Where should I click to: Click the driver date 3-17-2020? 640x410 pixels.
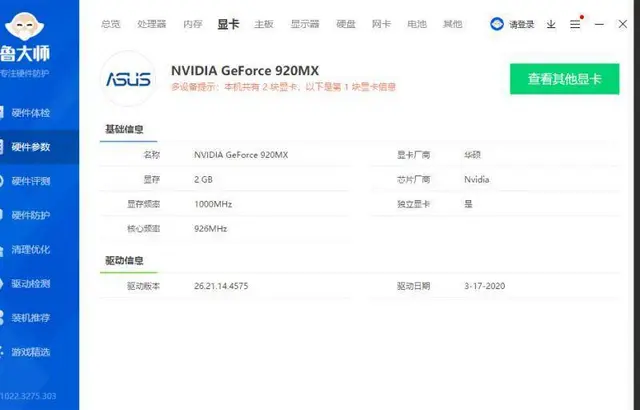coord(484,286)
